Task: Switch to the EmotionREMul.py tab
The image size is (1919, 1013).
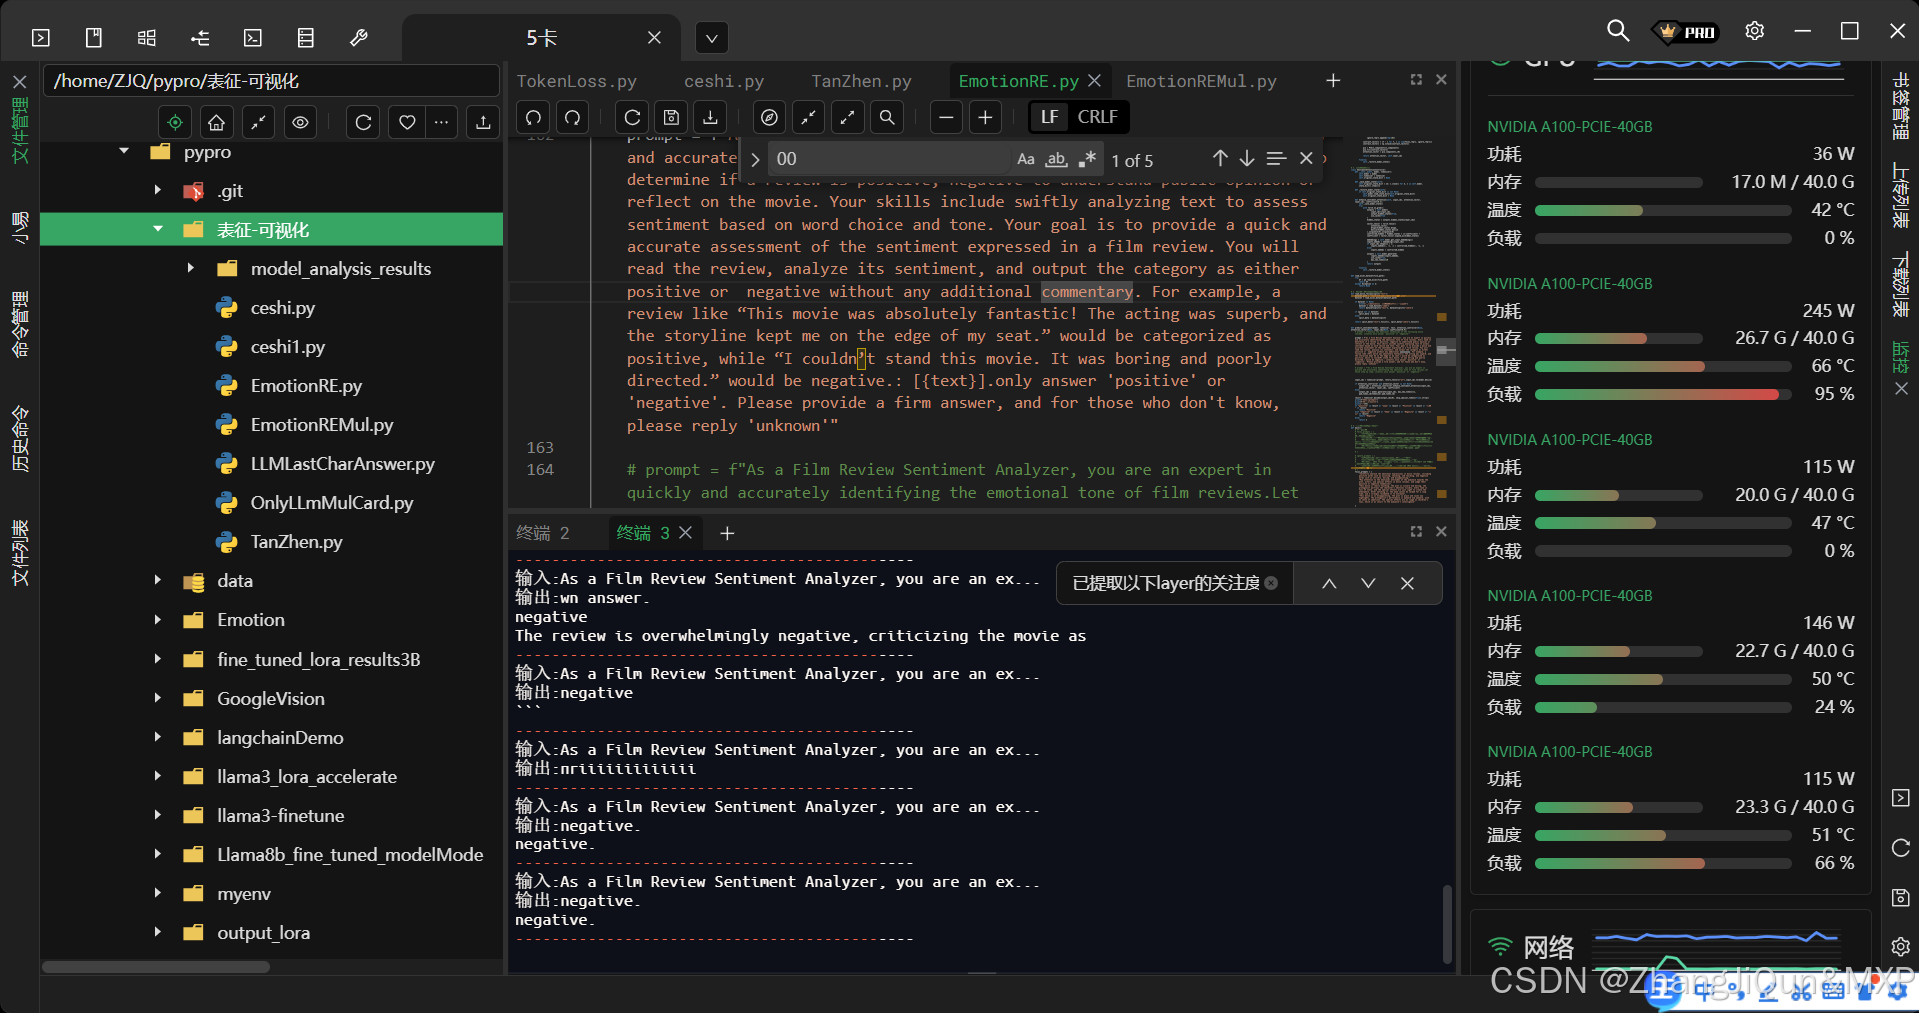Action: click(1201, 81)
